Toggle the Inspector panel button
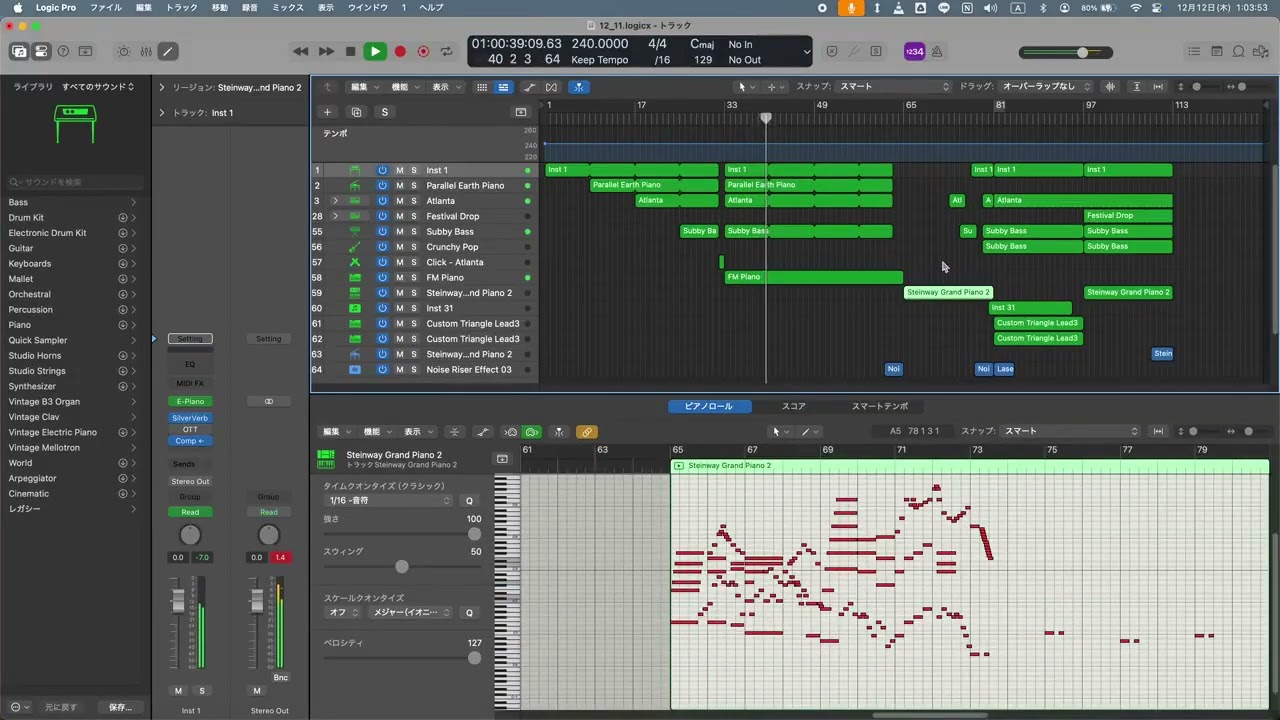The height and width of the screenshot is (720, 1280). (41, 51)
